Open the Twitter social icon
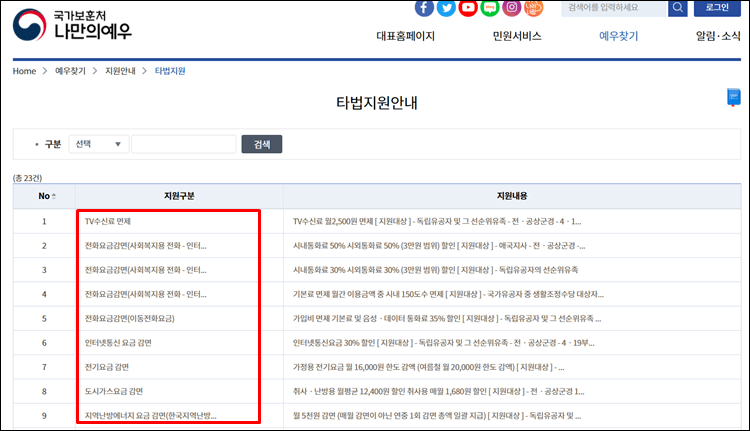 [446, 8]
